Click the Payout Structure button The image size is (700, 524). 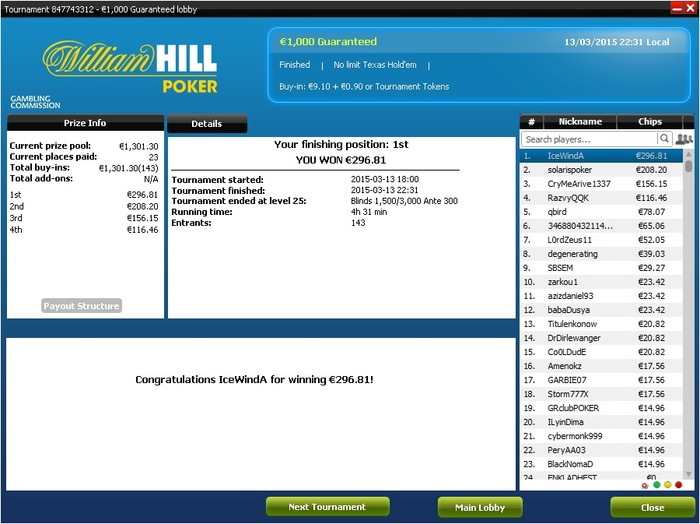[x=82, y=306]
